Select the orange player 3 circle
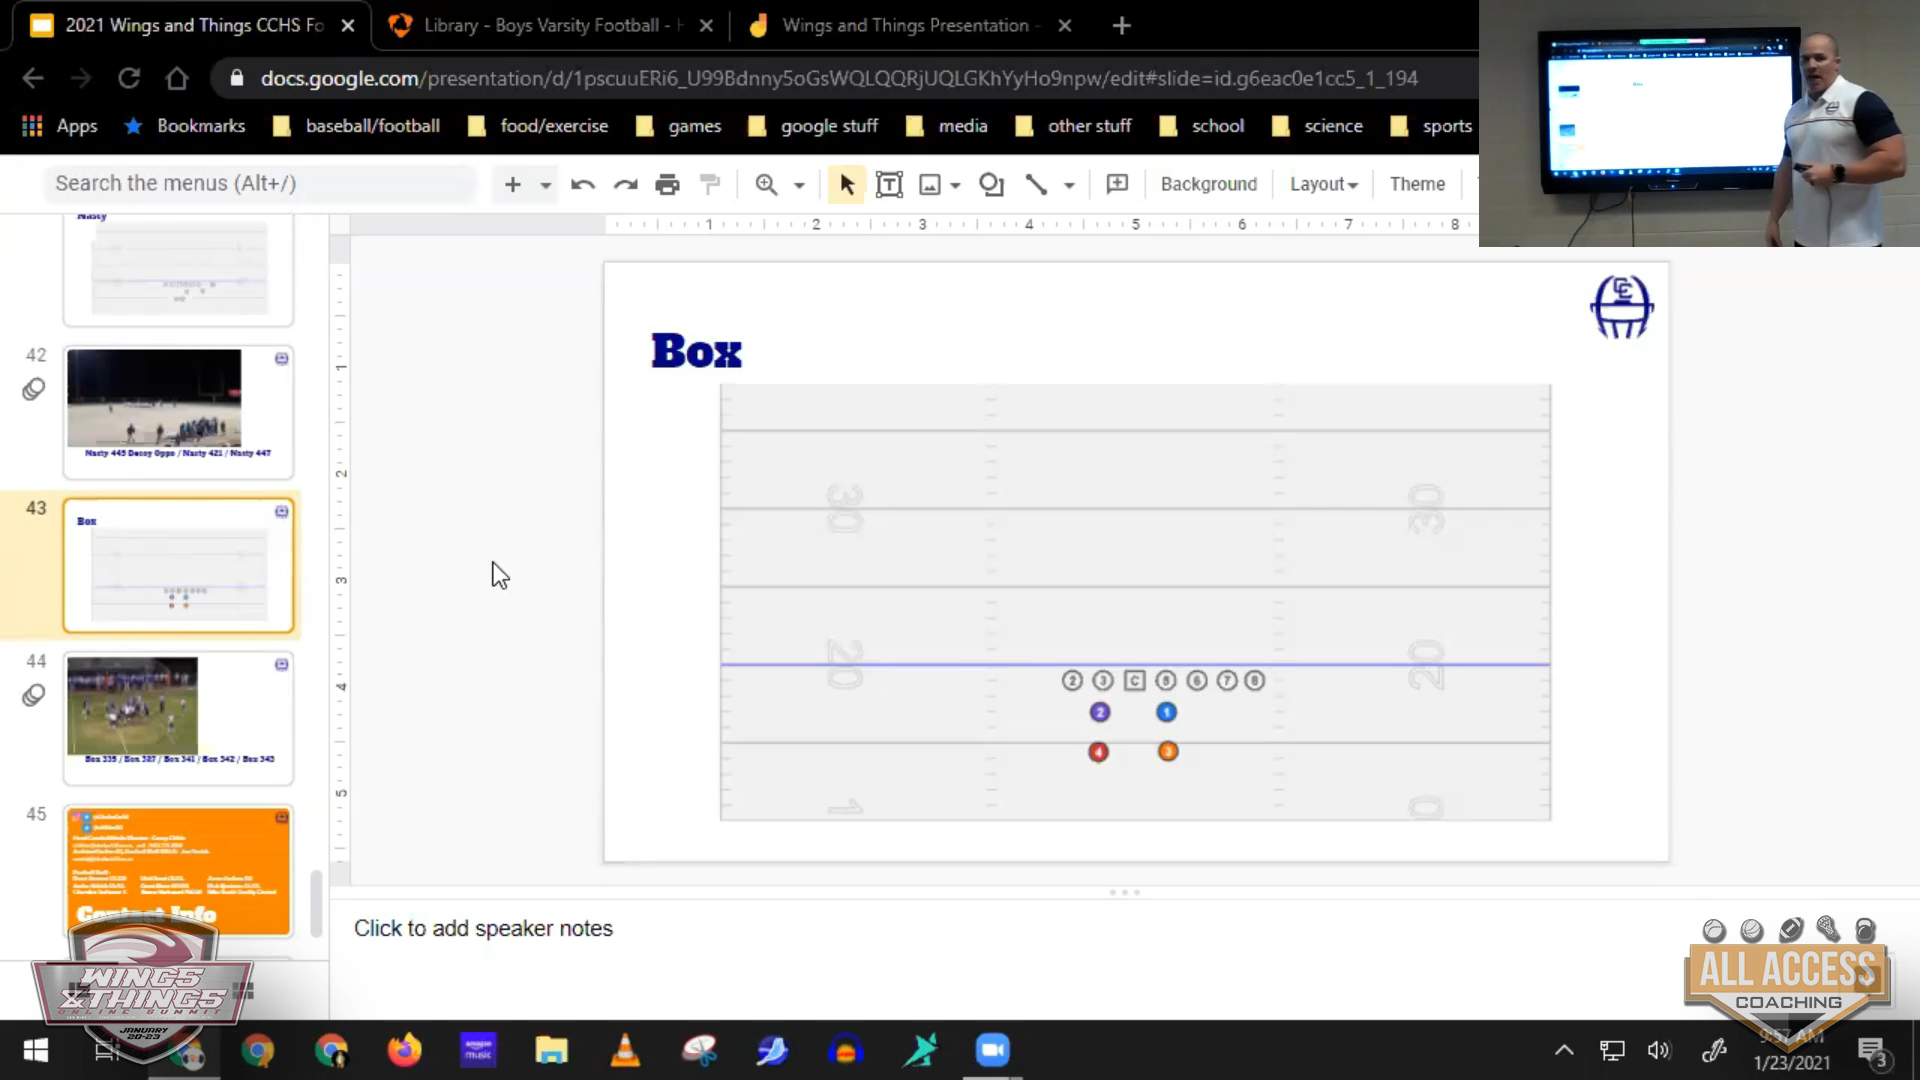1920x1080 pixels. 1167,751
